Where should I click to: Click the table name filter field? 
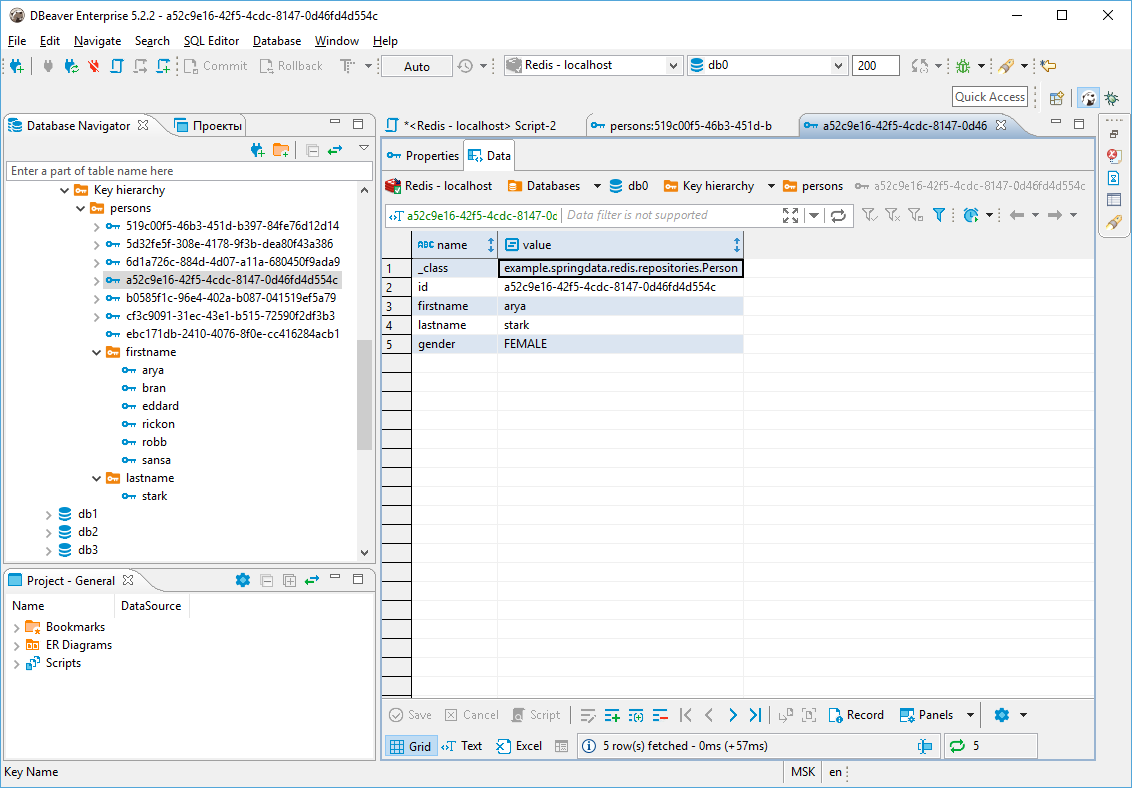(x=180, y=171)
